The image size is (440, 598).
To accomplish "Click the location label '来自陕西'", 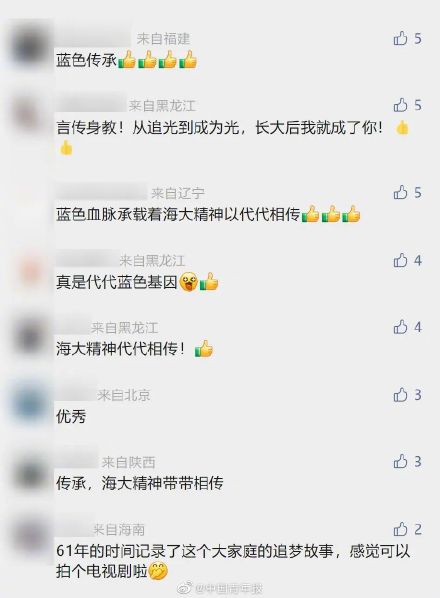I will 128,462.
